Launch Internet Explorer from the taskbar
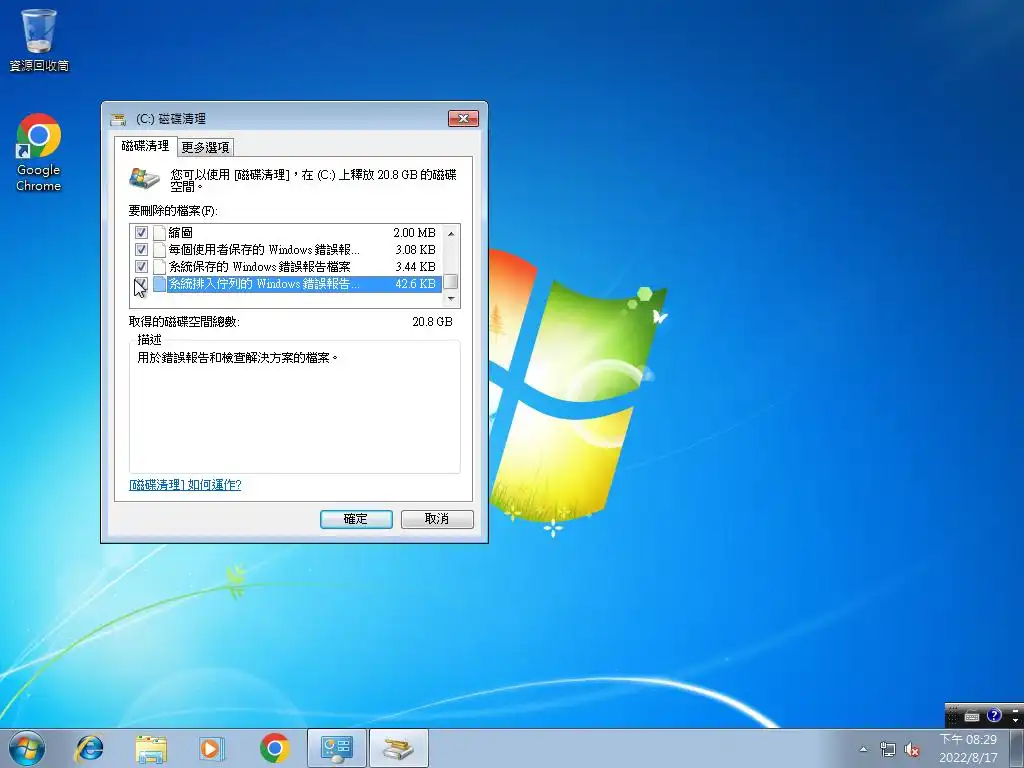1024x768 pixels. 89,748
